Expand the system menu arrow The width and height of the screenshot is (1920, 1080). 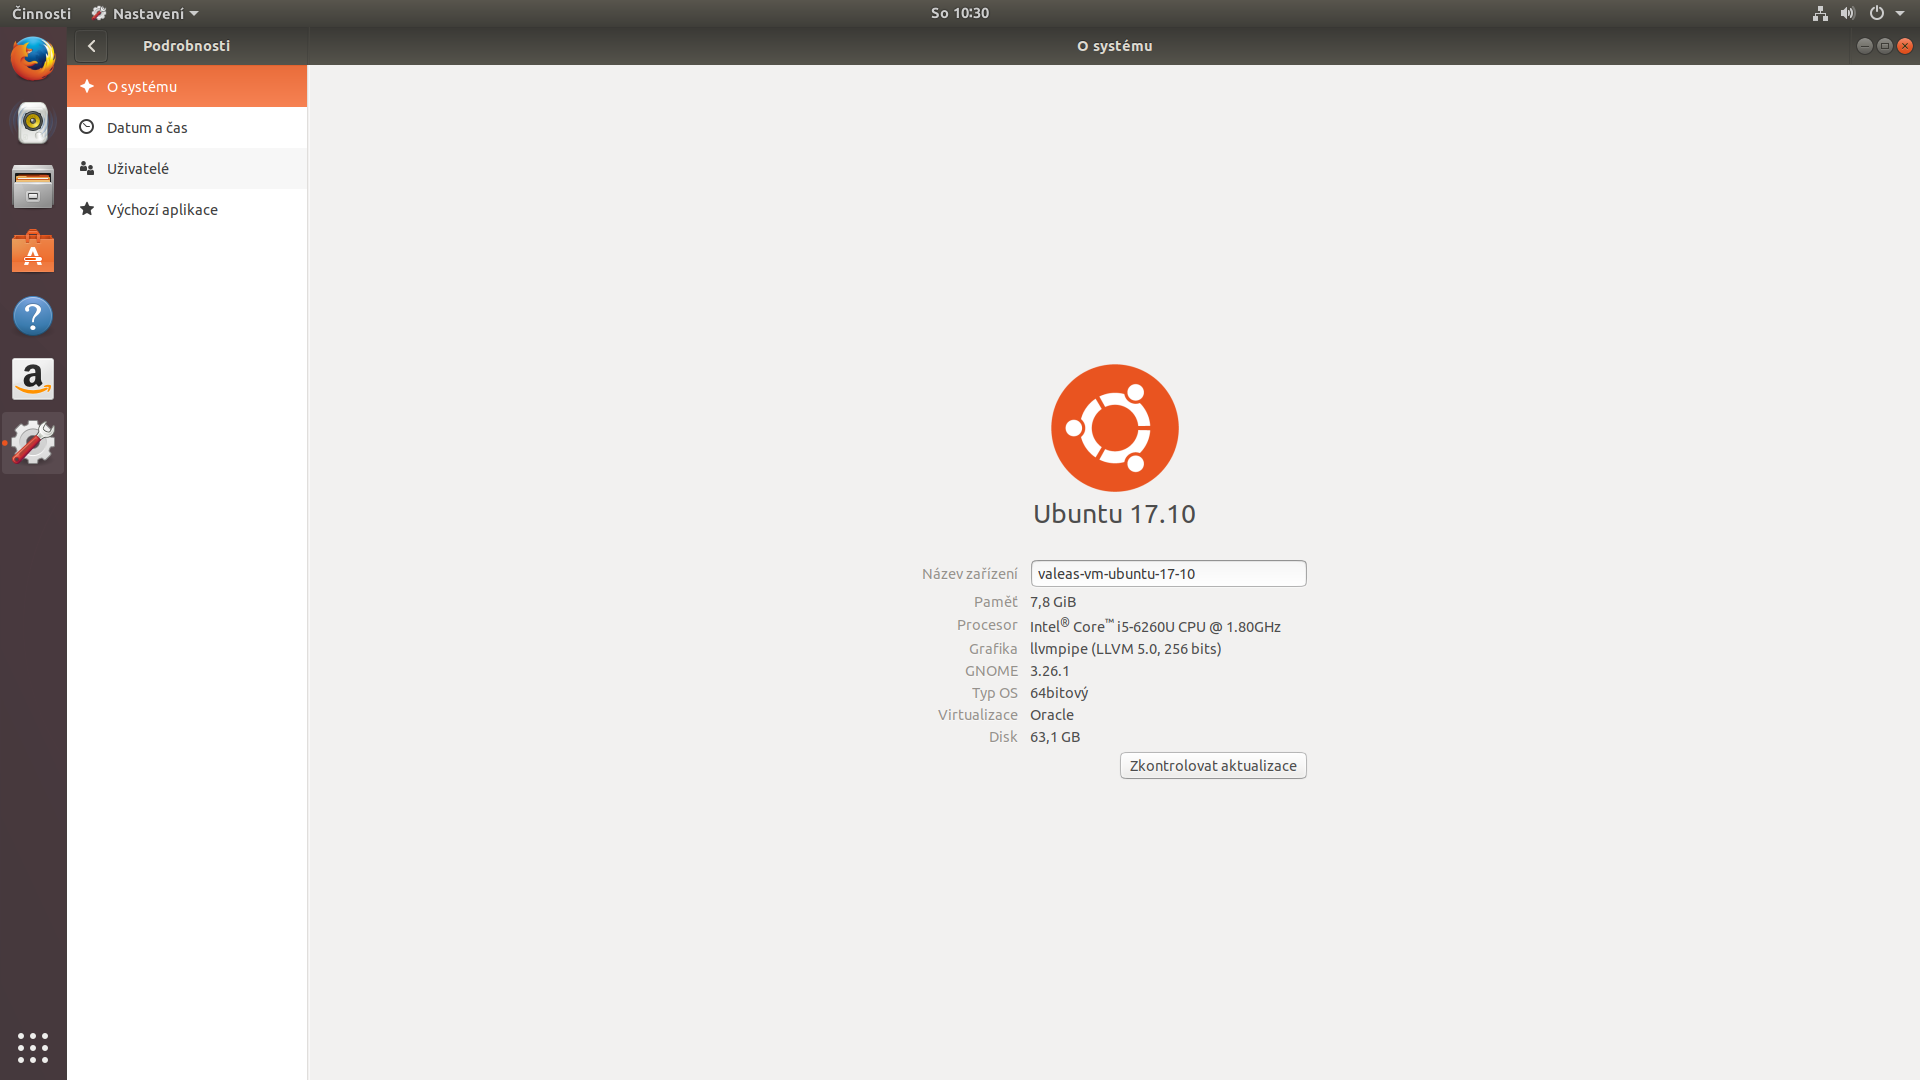tap(1900, 13)
